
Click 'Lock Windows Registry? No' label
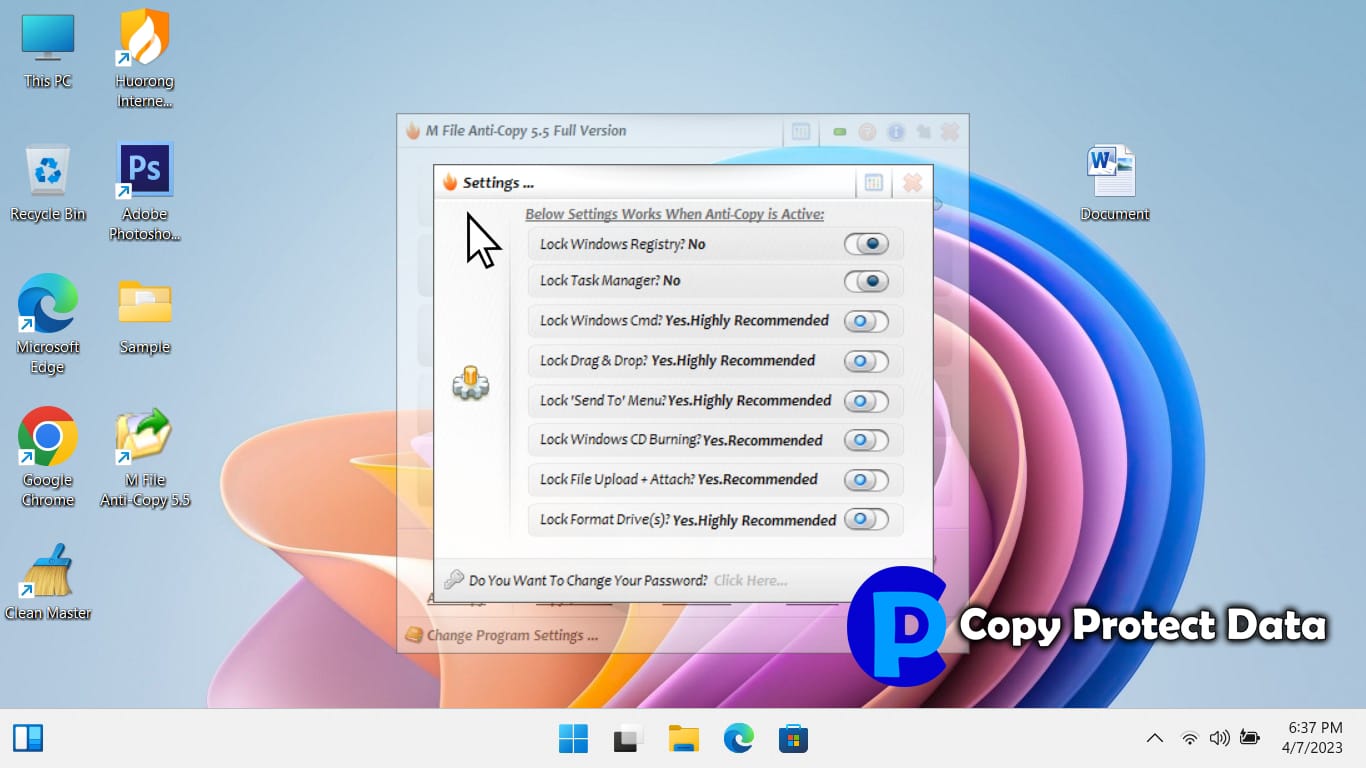point(622,244)
